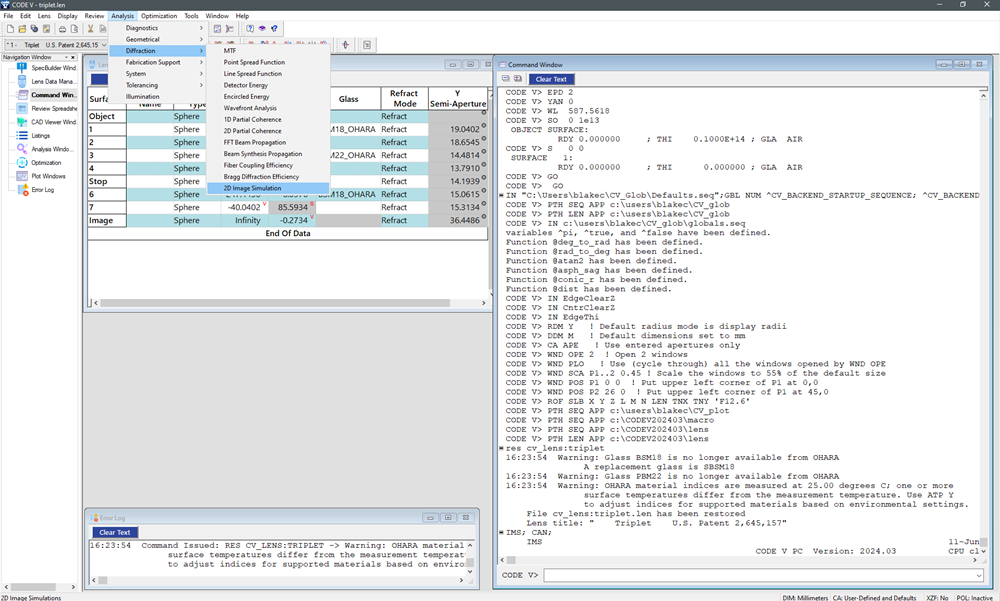1000x601 pixels.
Task: Choose Wavefront Analysis
Action: [268, 108]
